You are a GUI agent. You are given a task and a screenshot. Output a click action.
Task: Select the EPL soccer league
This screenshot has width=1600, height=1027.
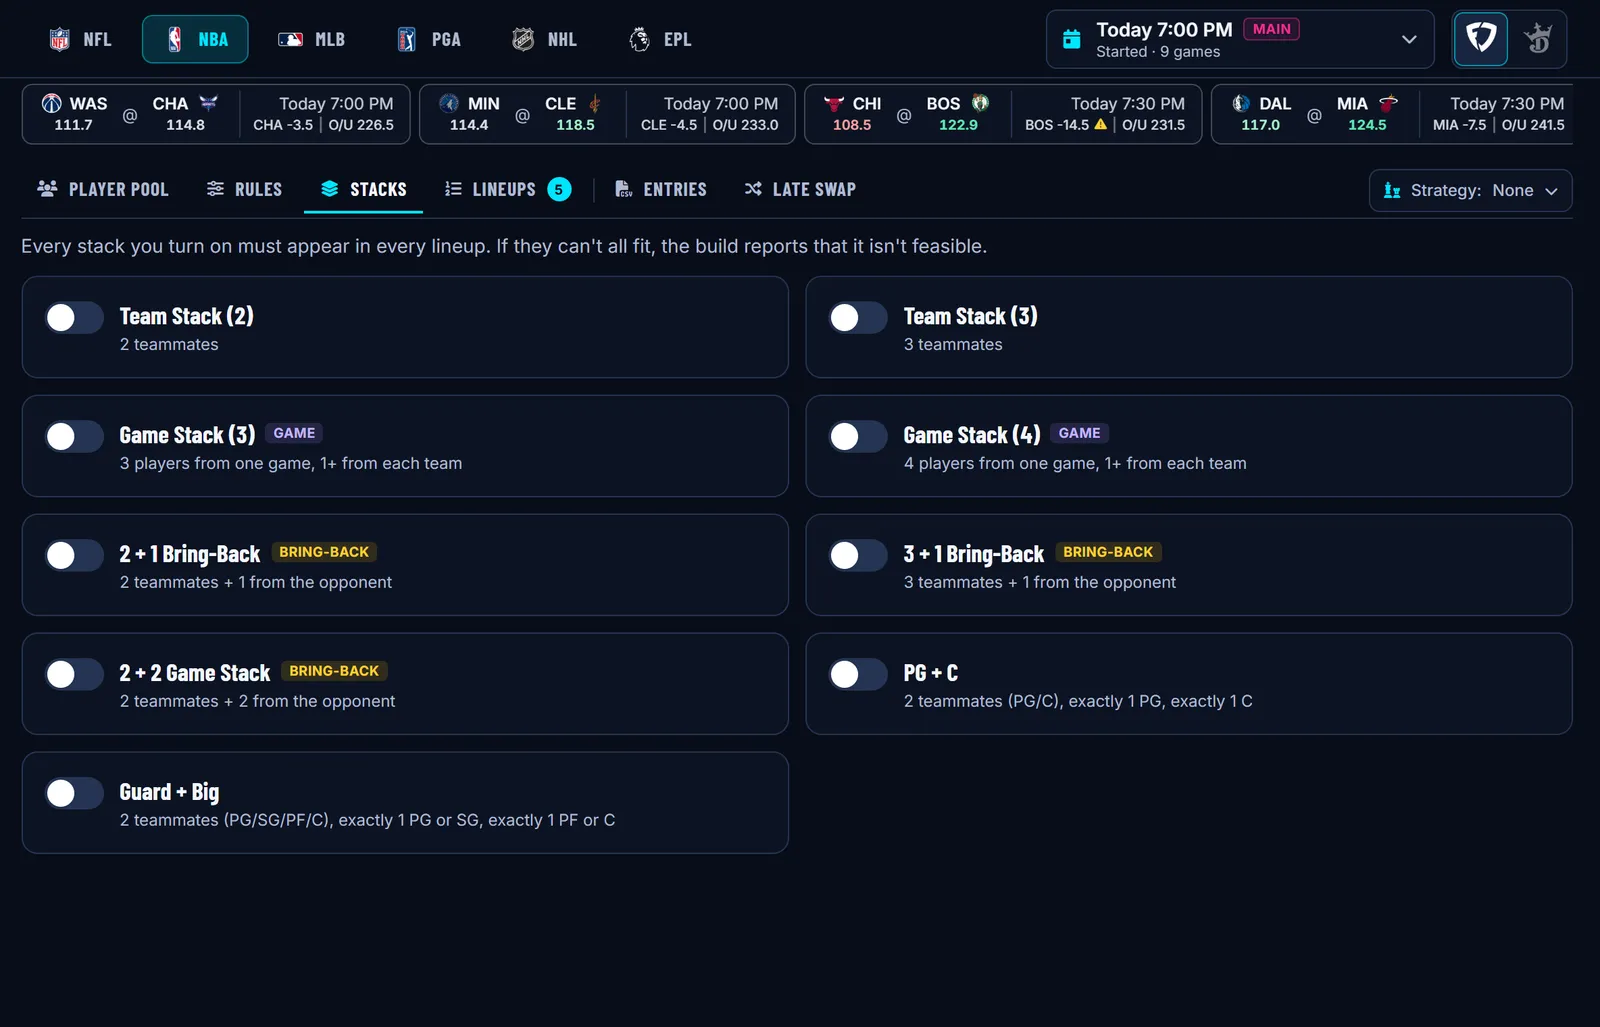click(660, 40)
